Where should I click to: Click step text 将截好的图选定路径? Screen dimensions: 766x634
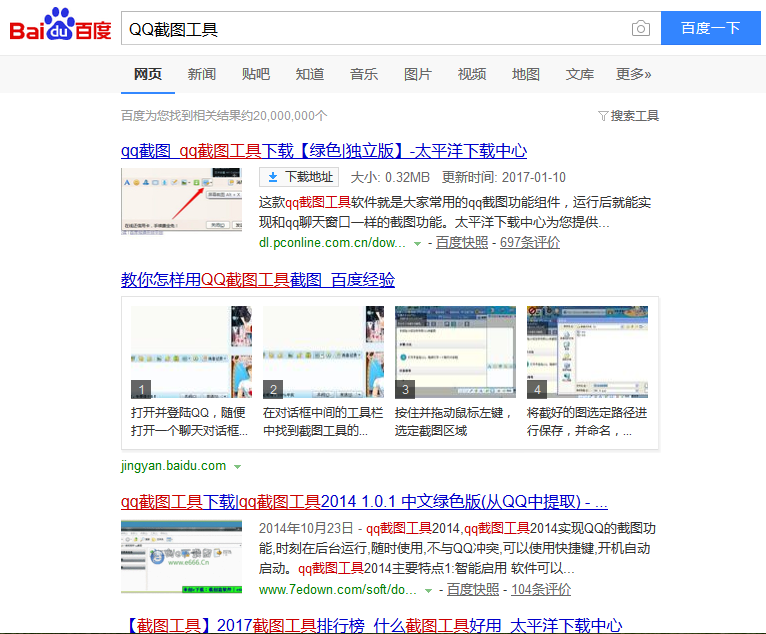pyautogui.click(x=587, y=422)
